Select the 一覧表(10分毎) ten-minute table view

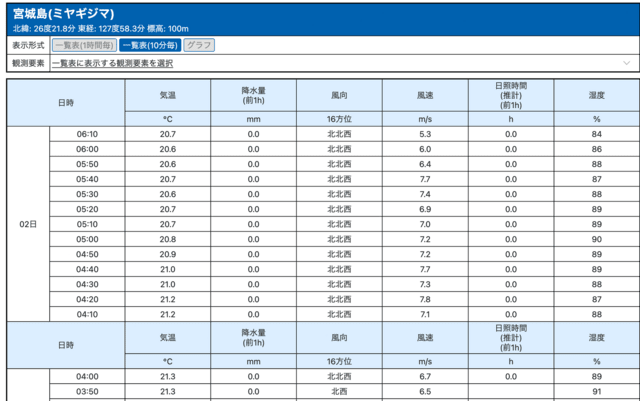click(x=150, y=46)
